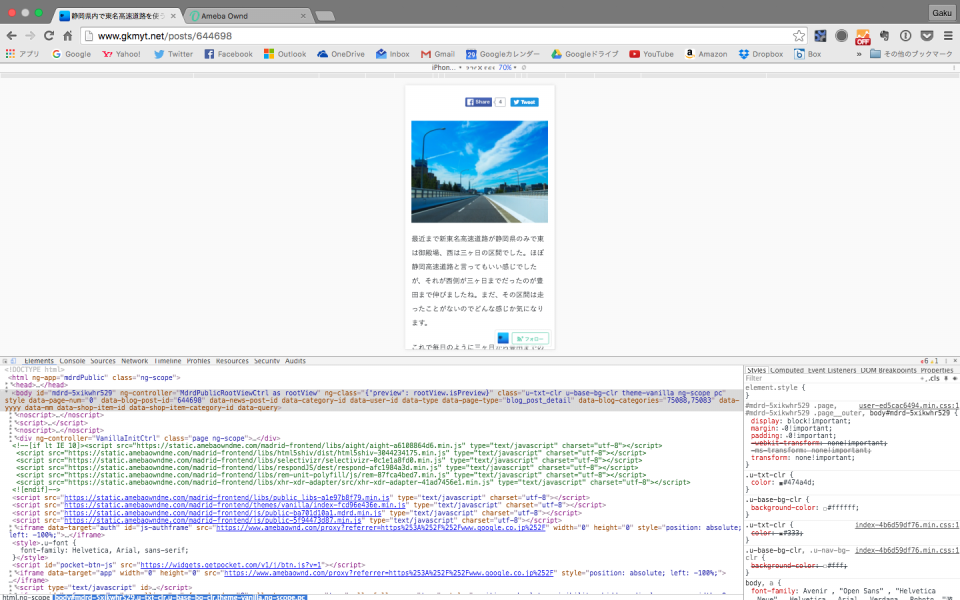The width and height of the screenshot is (960, 600).
Task: Click the フォロー follow button
Action: [x=530, y=339]
